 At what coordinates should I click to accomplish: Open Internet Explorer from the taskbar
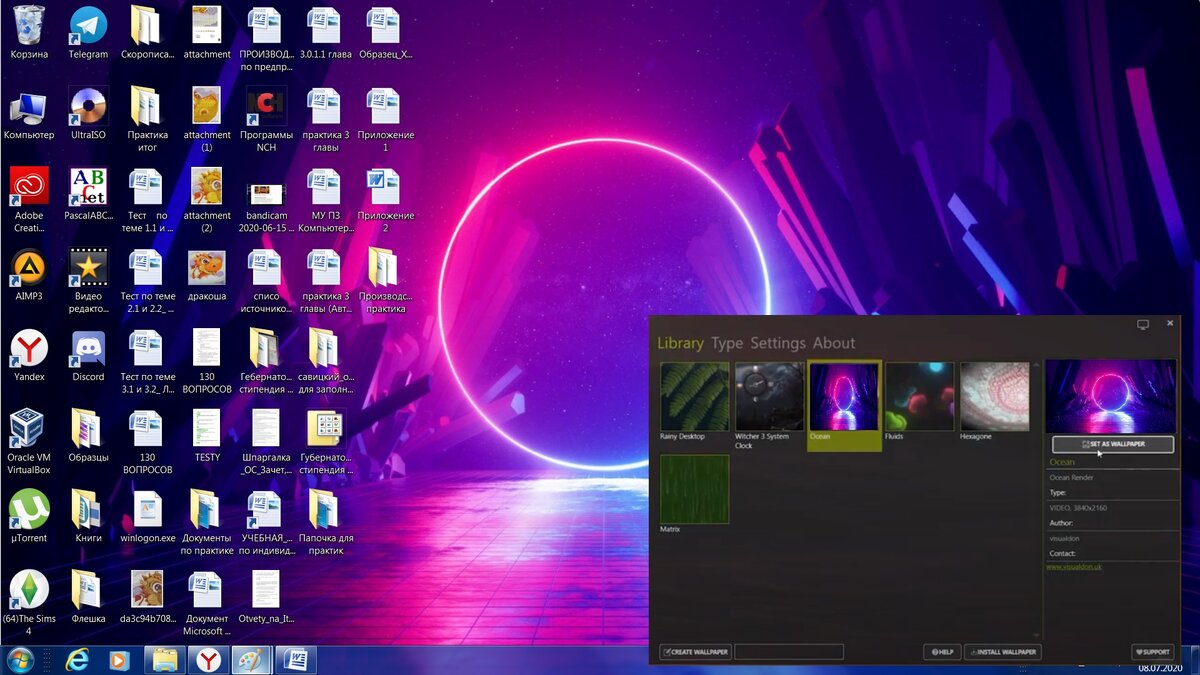pyautogui.click(x=77, y=660)
